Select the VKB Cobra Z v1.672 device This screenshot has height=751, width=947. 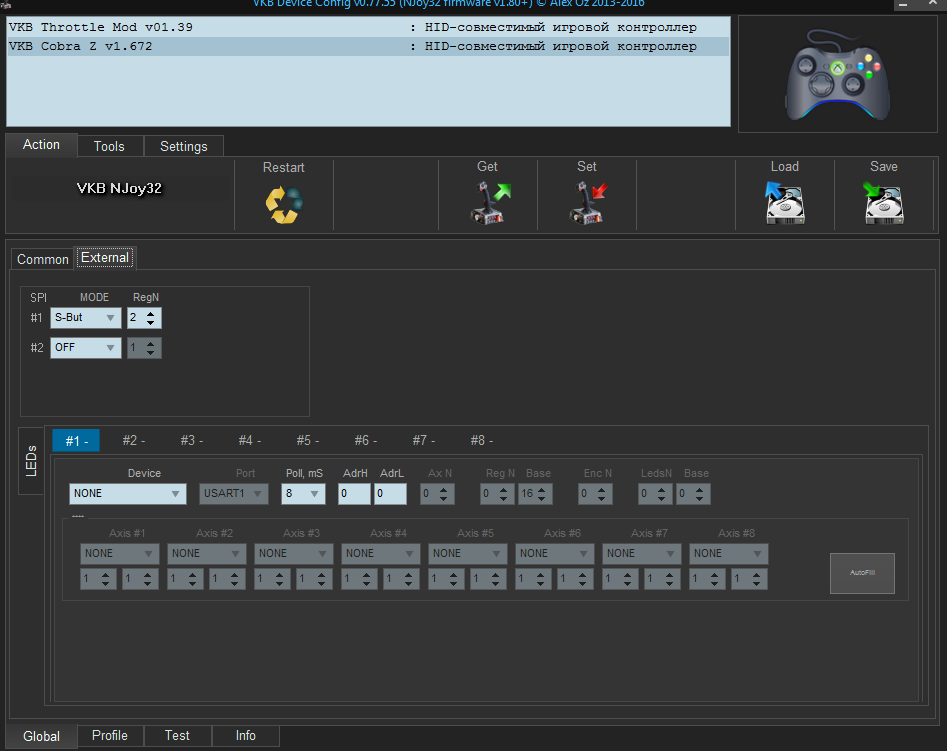[368, 47]
